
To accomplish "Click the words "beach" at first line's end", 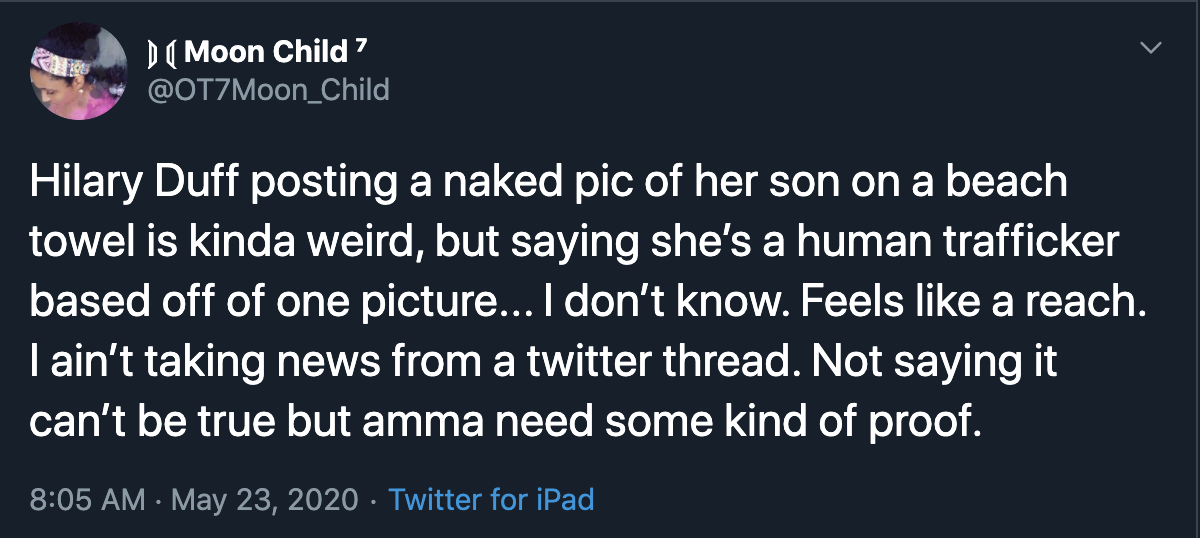I will tap(1008, 183).
